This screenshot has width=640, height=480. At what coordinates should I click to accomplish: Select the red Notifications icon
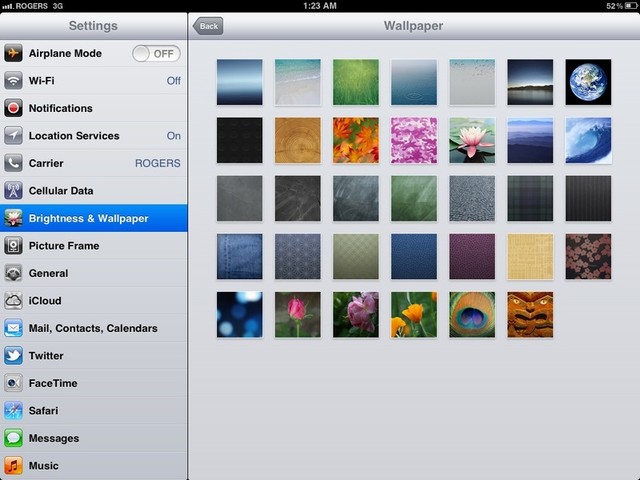point(13,108)
